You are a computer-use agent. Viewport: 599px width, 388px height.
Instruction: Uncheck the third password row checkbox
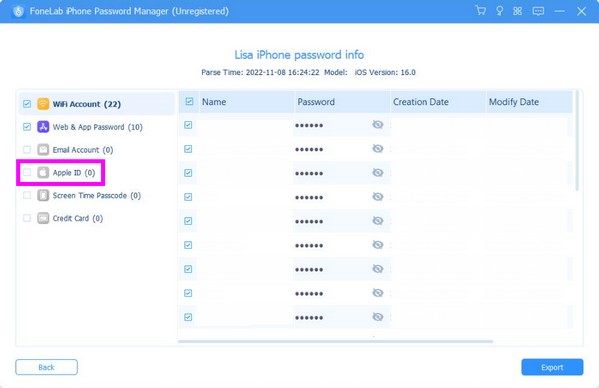[188, 173]
